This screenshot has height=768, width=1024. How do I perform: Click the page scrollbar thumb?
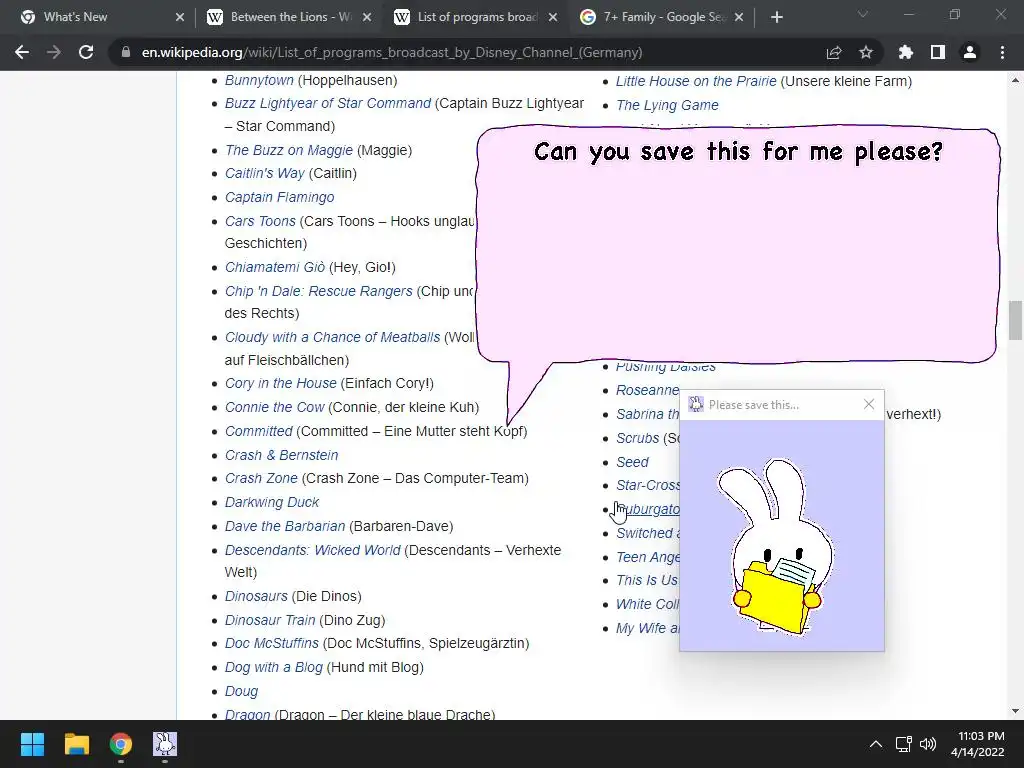click(1015, 320)
